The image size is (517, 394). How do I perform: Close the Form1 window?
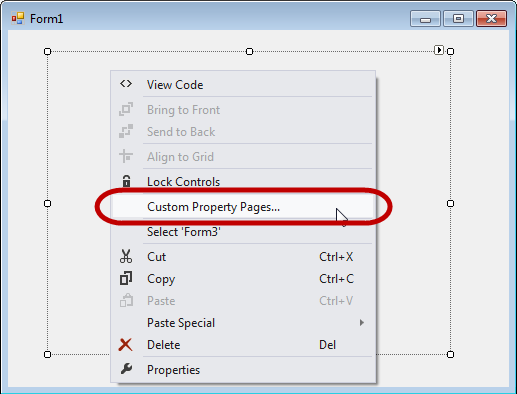(x=491, y=19)
